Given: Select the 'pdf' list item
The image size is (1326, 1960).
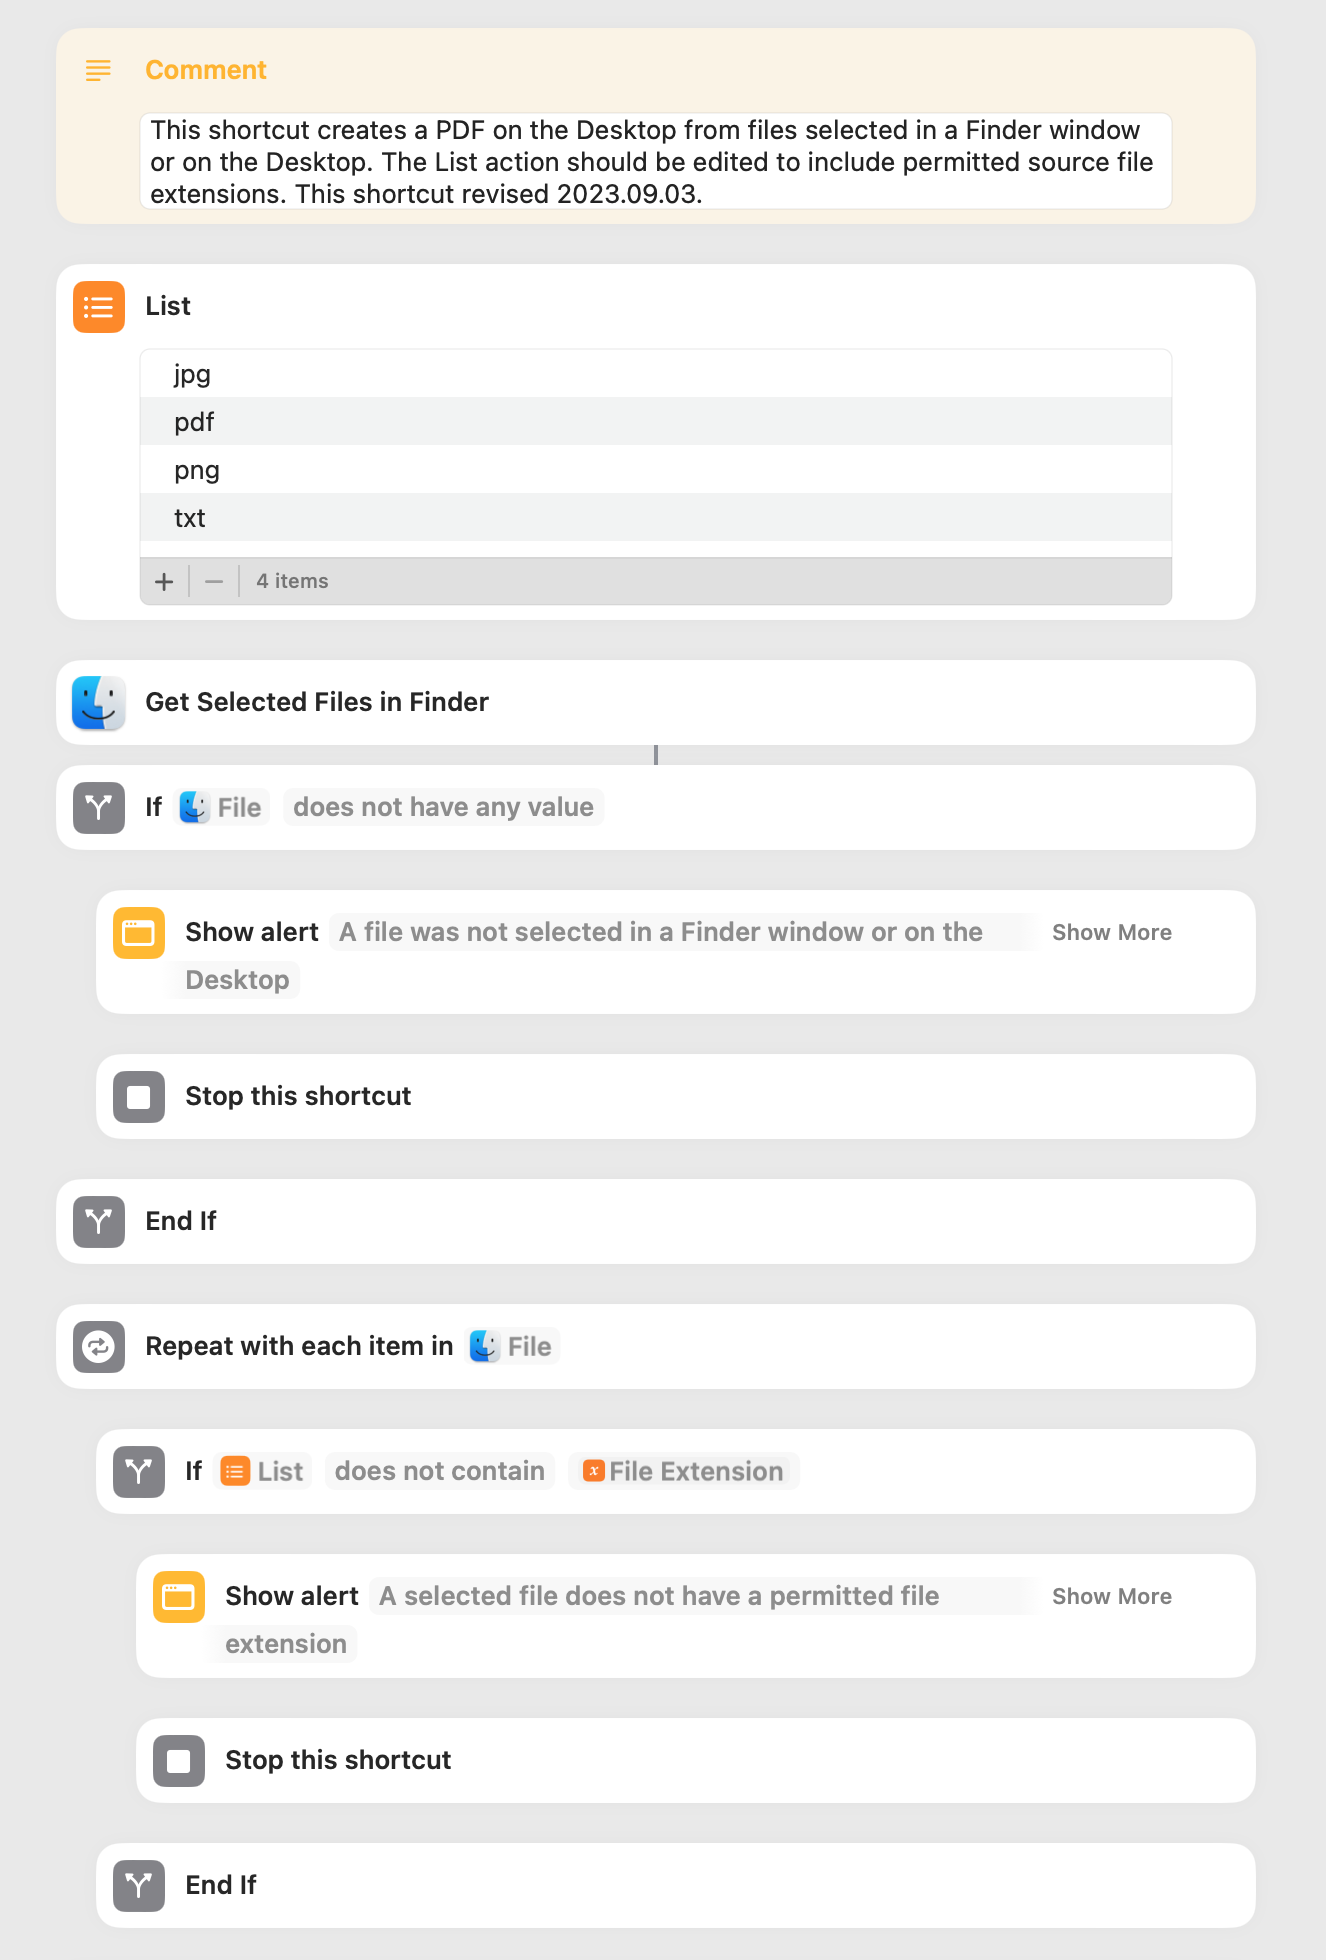Looking at the screenshot, I should coord(194,422).
